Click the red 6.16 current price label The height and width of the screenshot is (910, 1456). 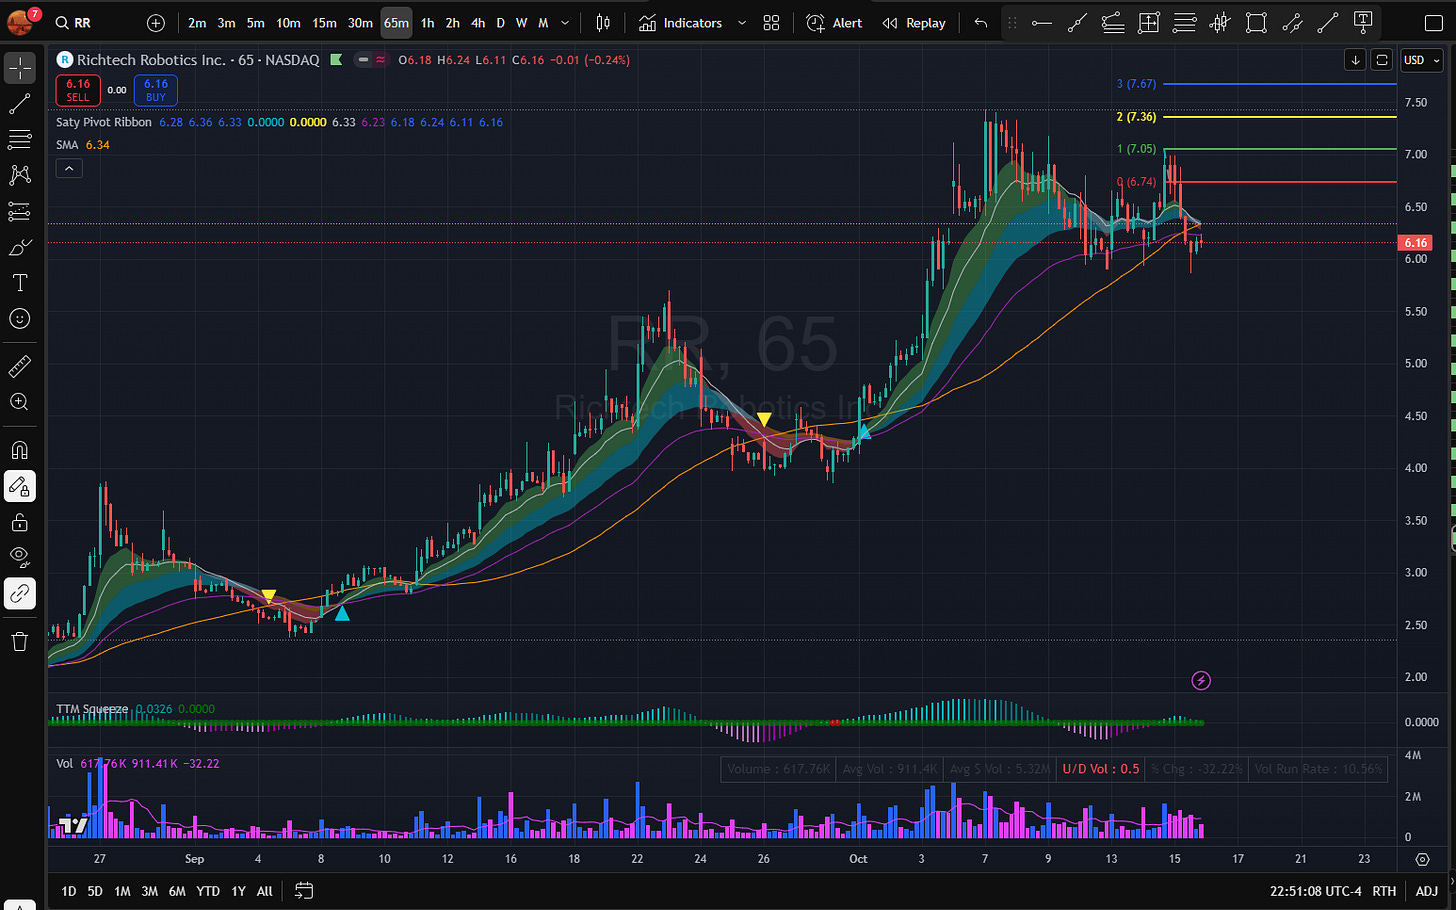point(1415,243)
